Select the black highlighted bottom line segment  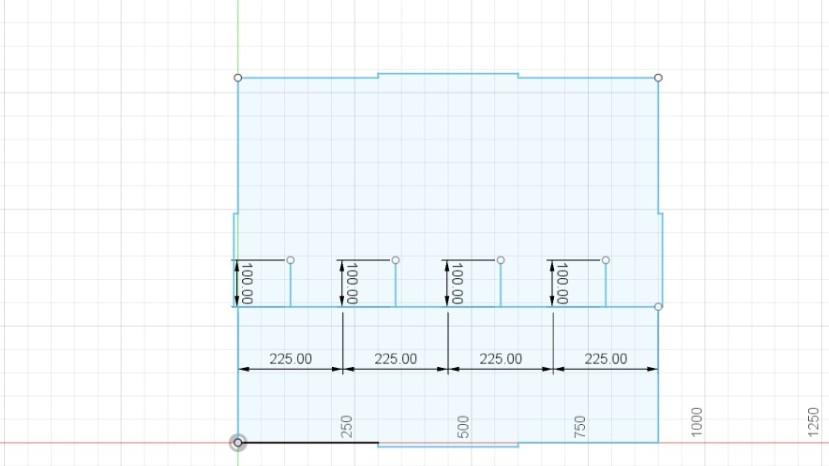pyautogui.click(x=308, y=442)
